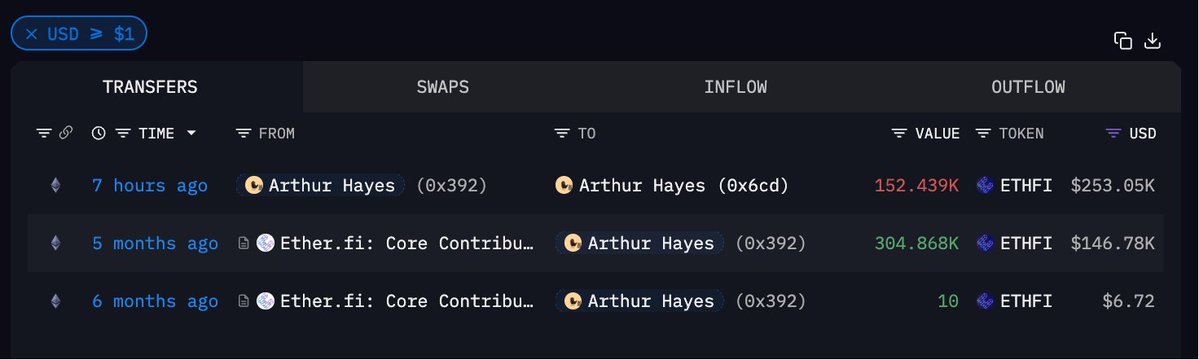Switch to the INFLOW tab

(736, 86)
